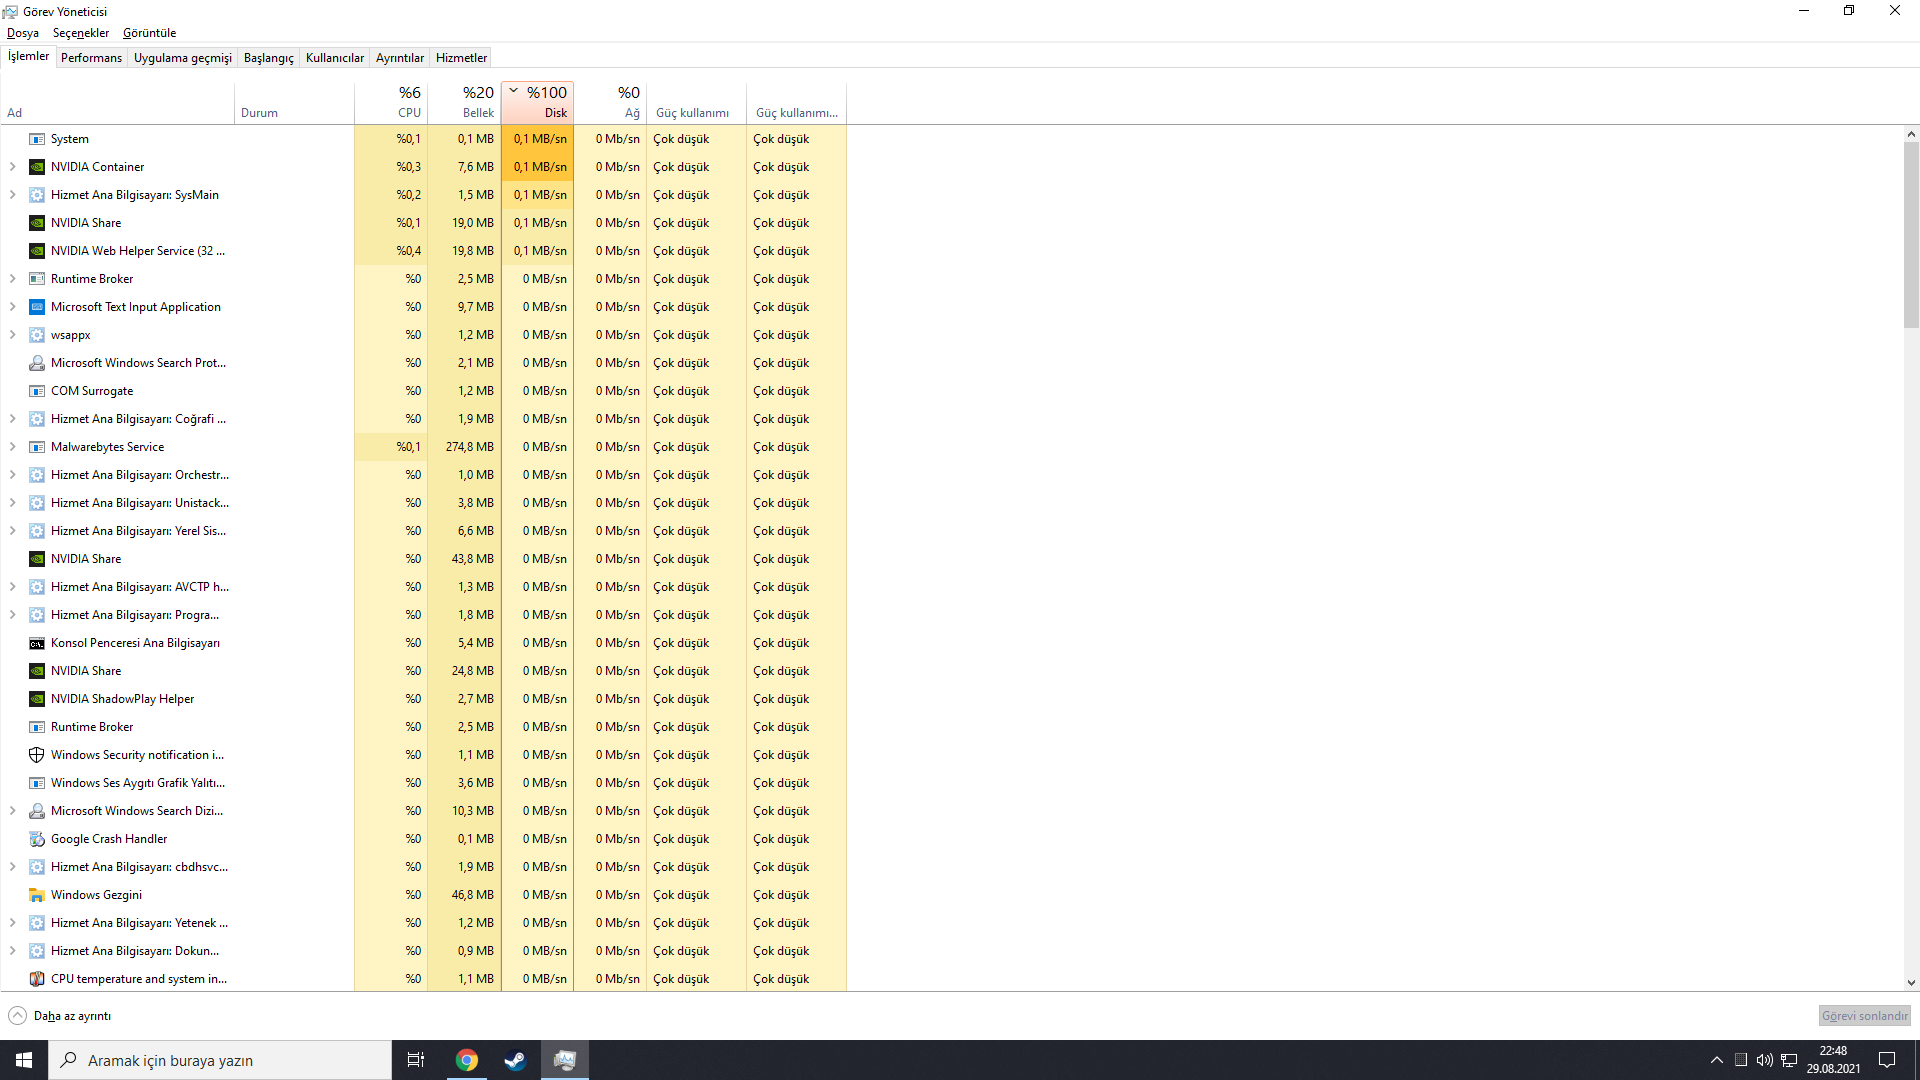This screenshot has width=1920, height=1080.
Task: Click the taskbar search field
Action: 220,1059
